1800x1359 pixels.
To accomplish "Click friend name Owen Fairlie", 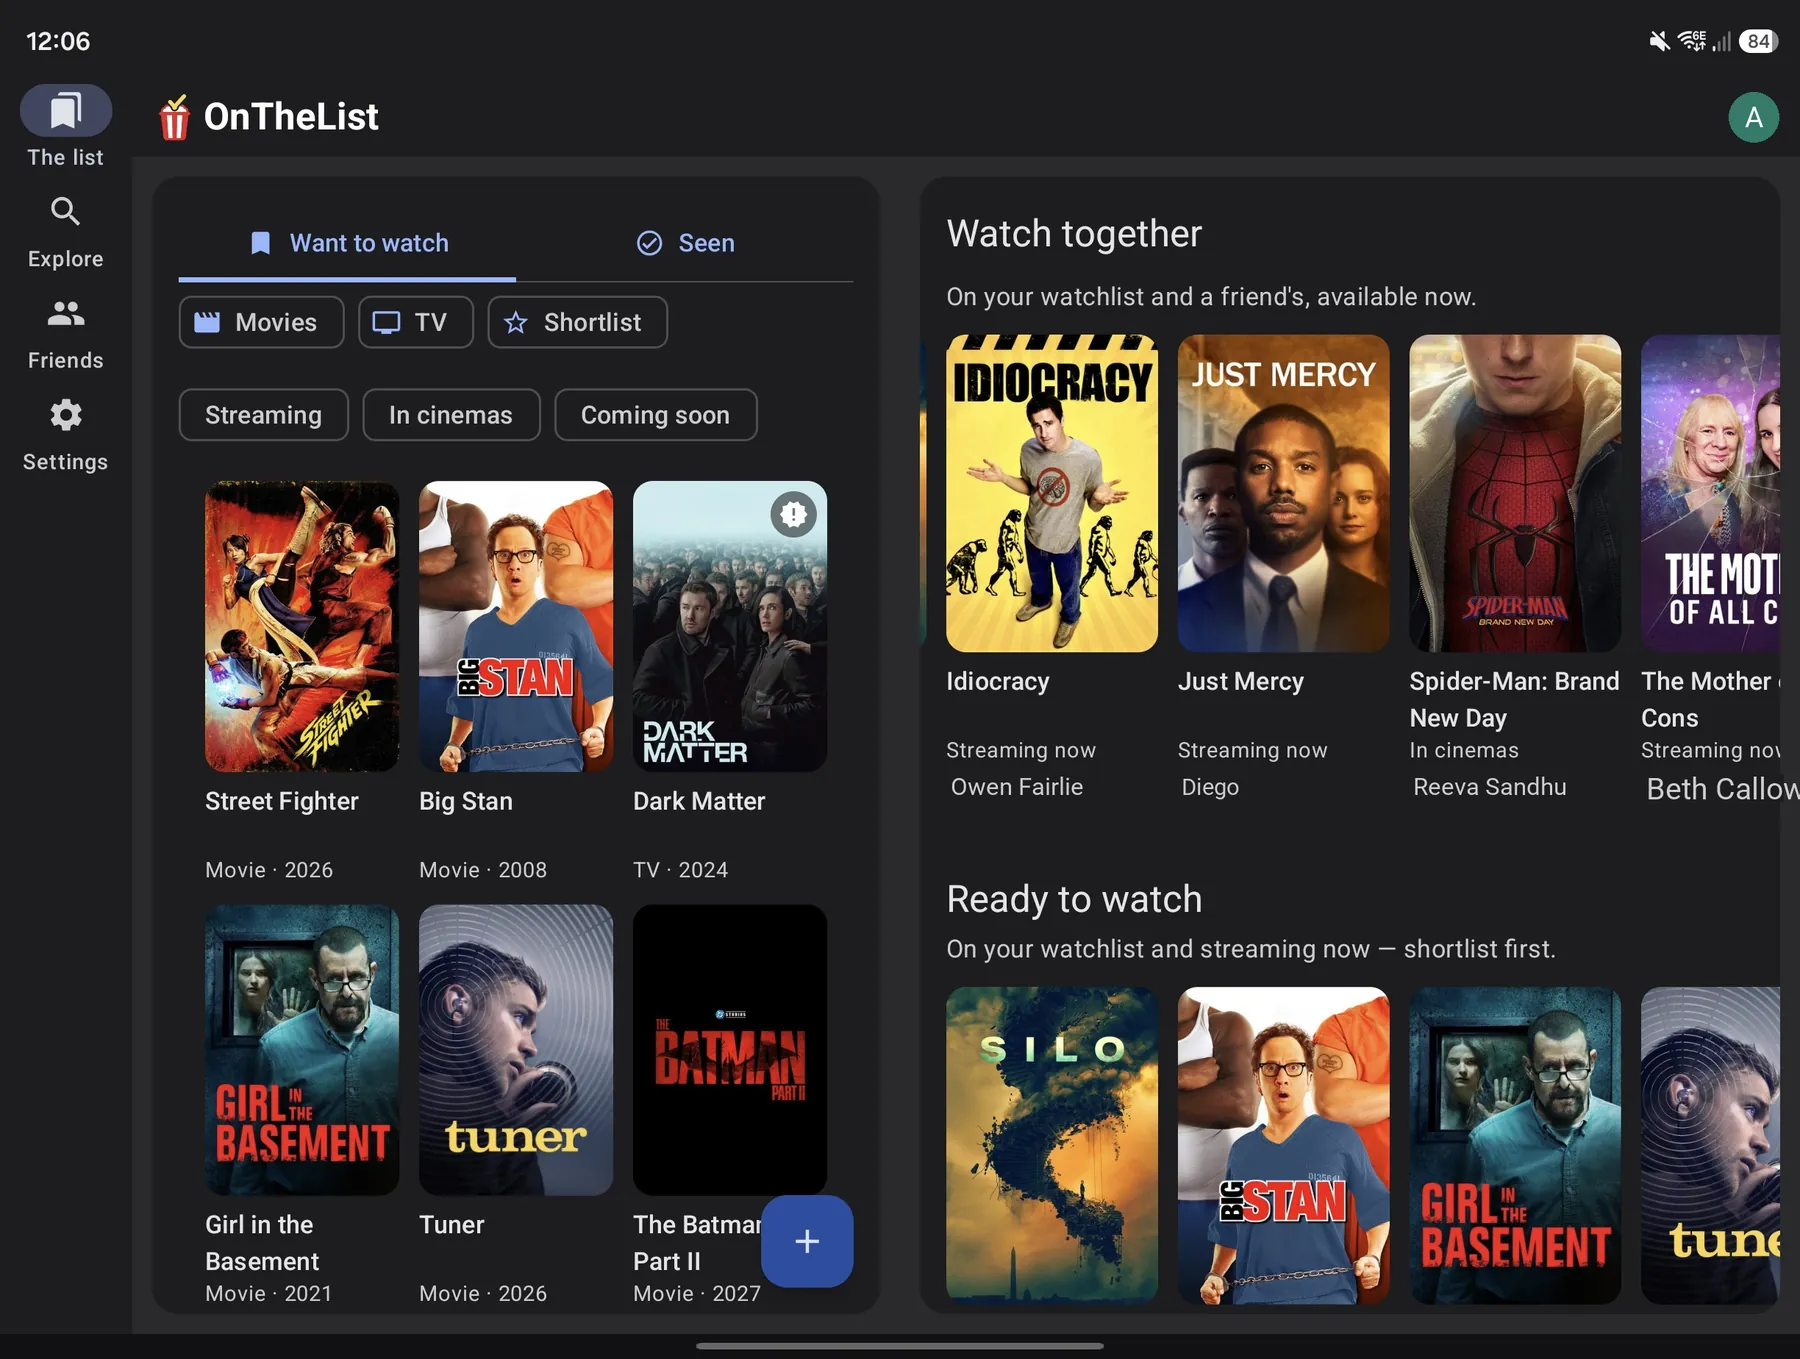I will tap(1016, 787).
